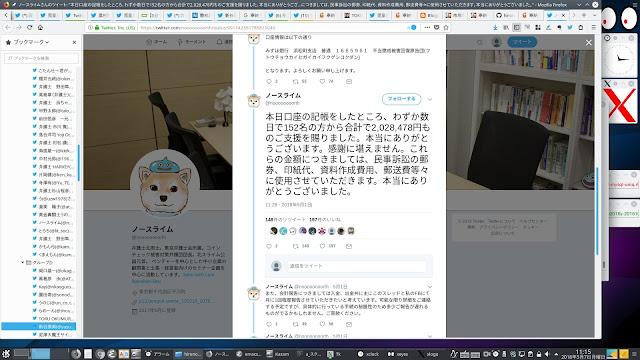Click the Firefox forward navigation arrow
The image size is (640, 360).
click(x=19, y=27)
